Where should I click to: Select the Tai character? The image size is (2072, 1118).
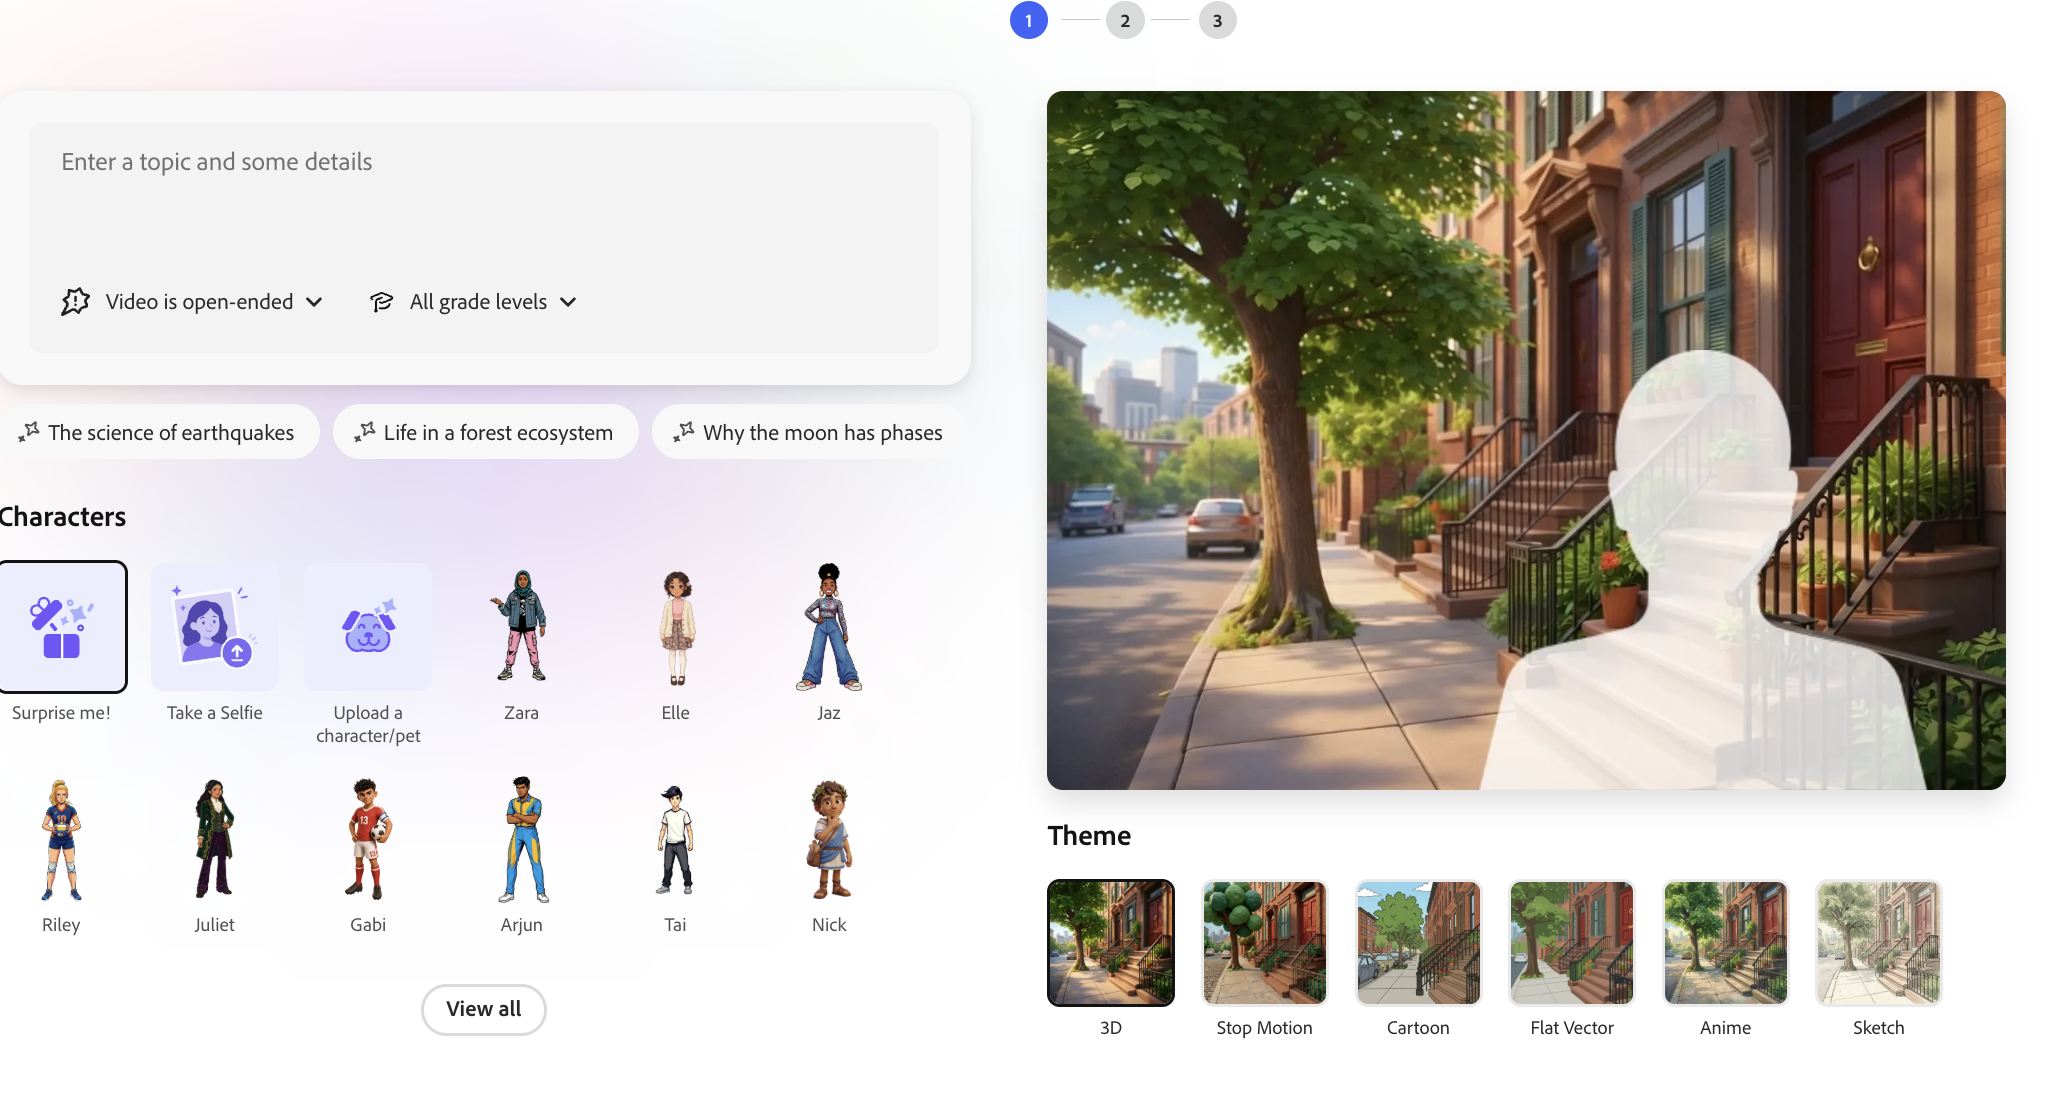coord(676,840)
